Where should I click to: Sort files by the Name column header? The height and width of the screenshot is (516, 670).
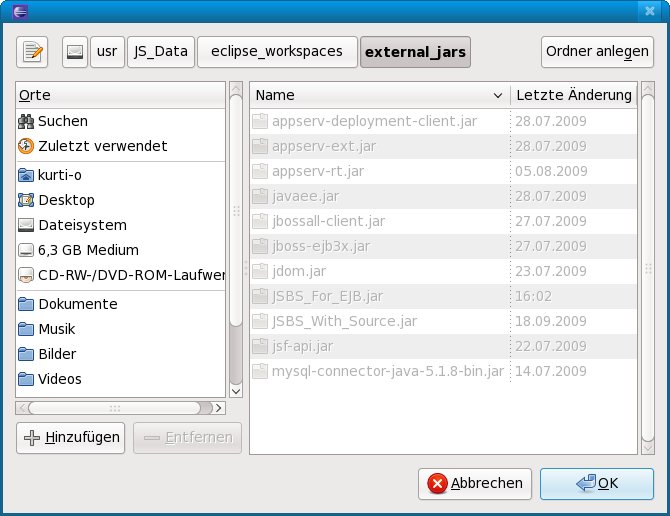click(378, 95)
